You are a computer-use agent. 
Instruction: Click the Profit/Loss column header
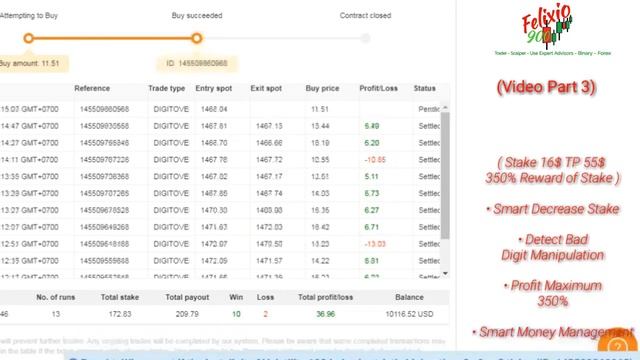[x=378, y=89]
